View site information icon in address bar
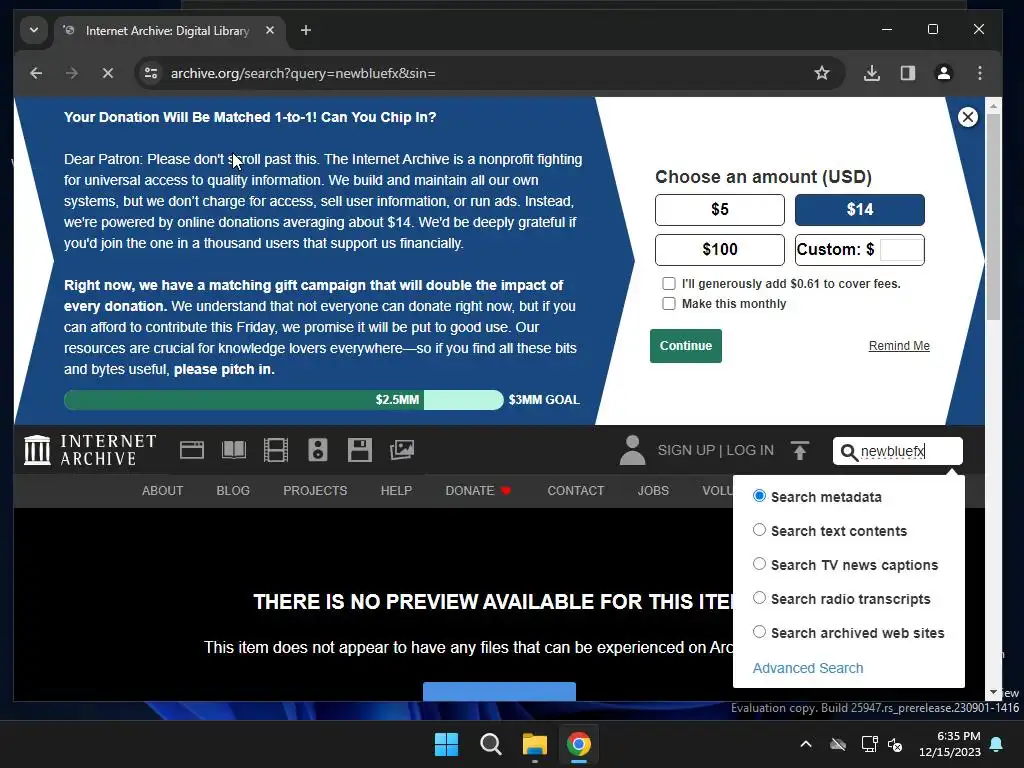This screenshot has width=1024, height=768. point(151,73)
